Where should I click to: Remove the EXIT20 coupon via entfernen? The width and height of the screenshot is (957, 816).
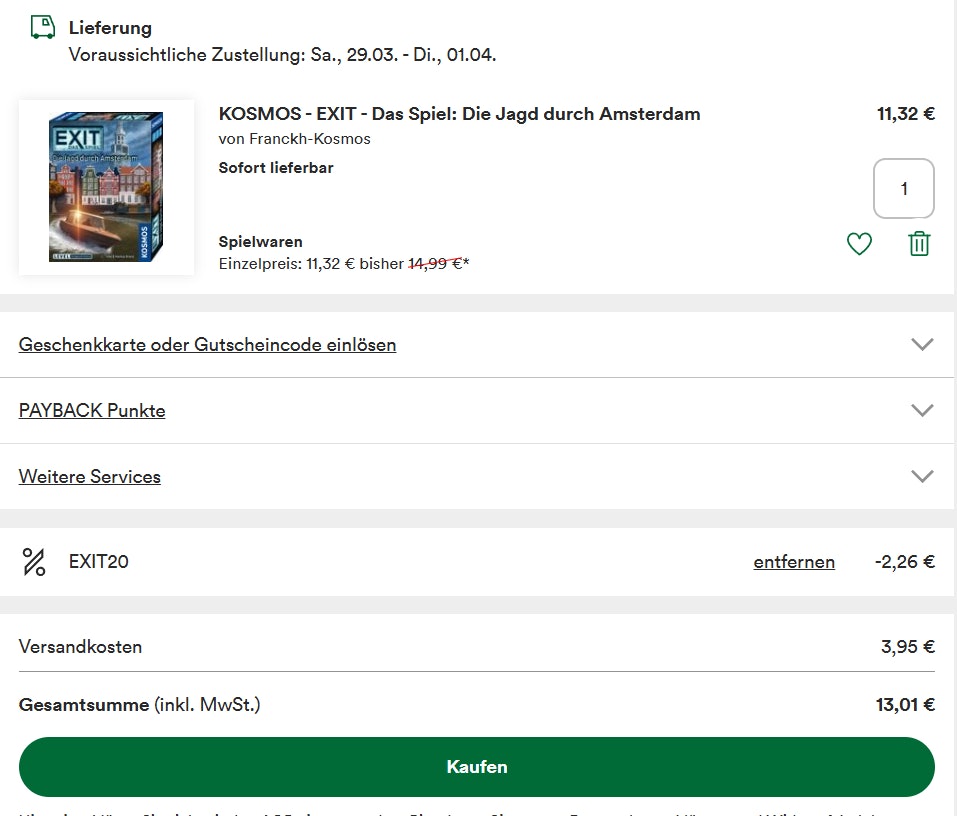pos(793,562)
